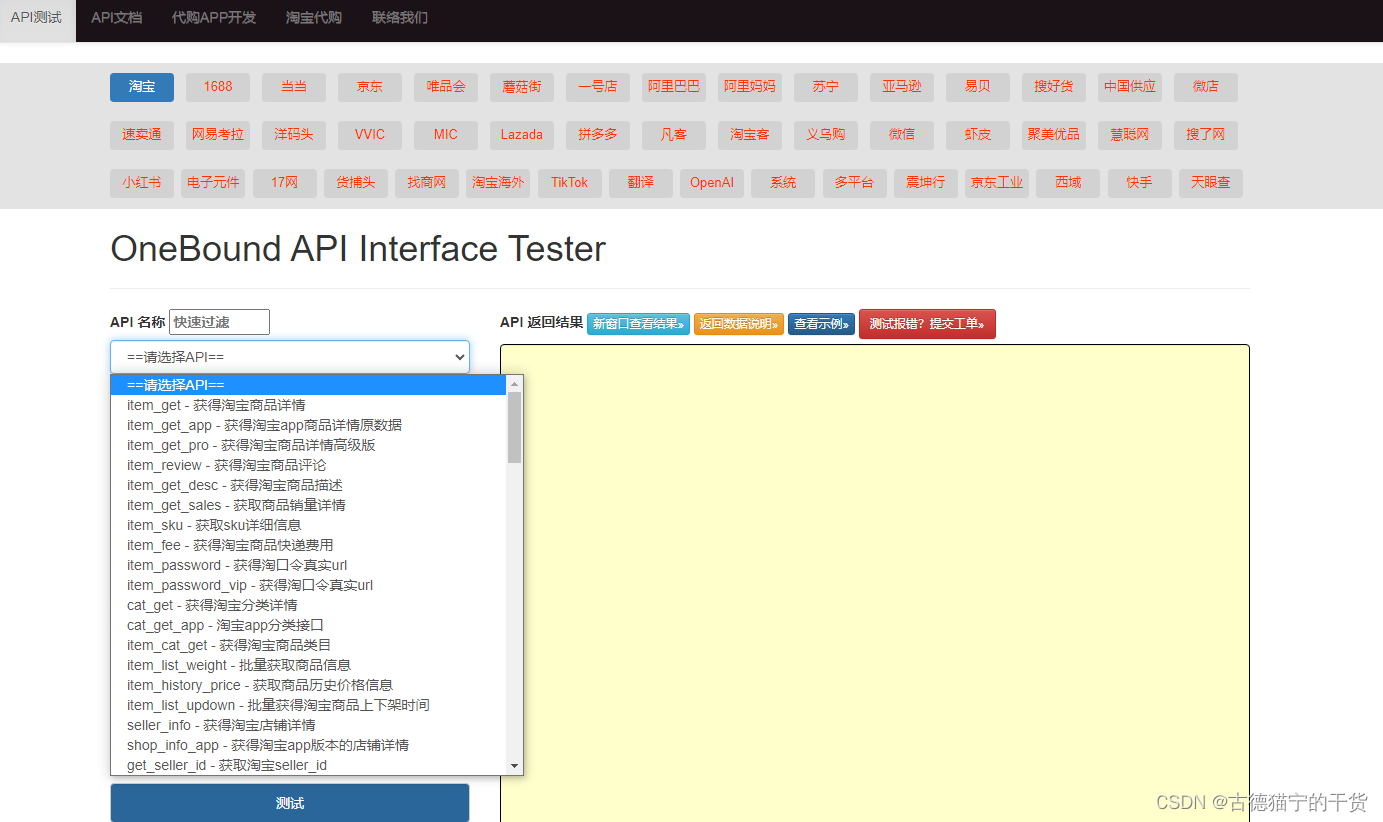Click inside the yellow API result area

pos(874,583)
